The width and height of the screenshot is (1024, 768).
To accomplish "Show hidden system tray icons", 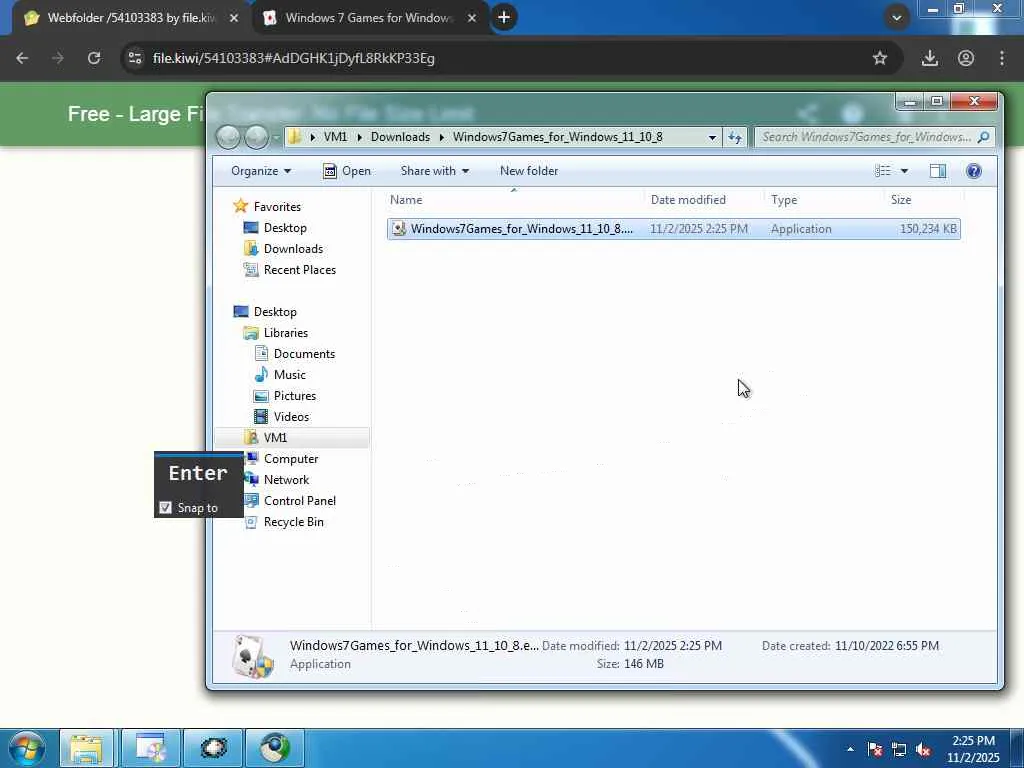I will 850,750.
